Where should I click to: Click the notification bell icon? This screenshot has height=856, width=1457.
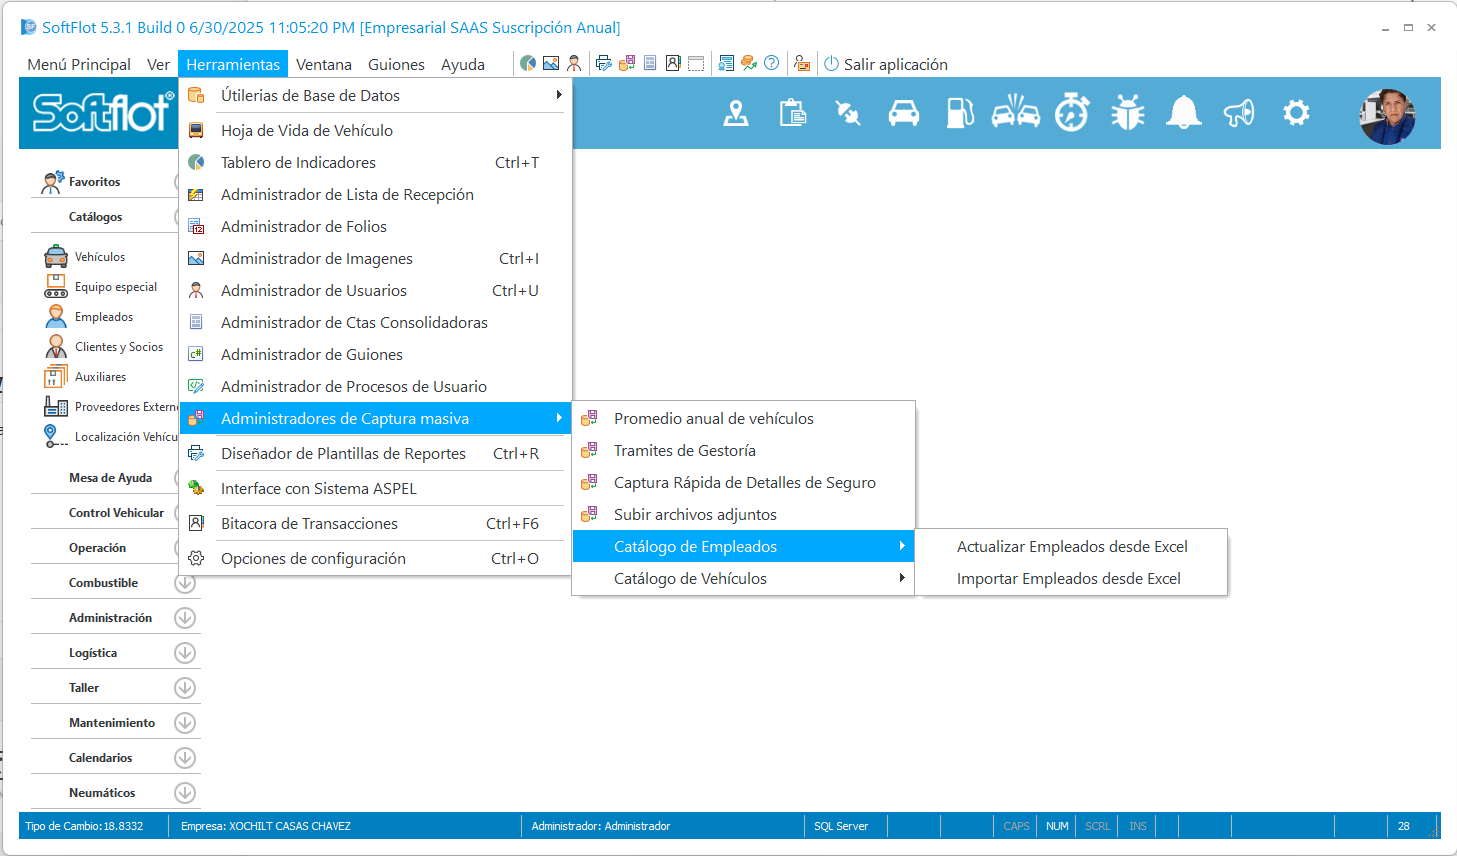tap(1183, 114)
